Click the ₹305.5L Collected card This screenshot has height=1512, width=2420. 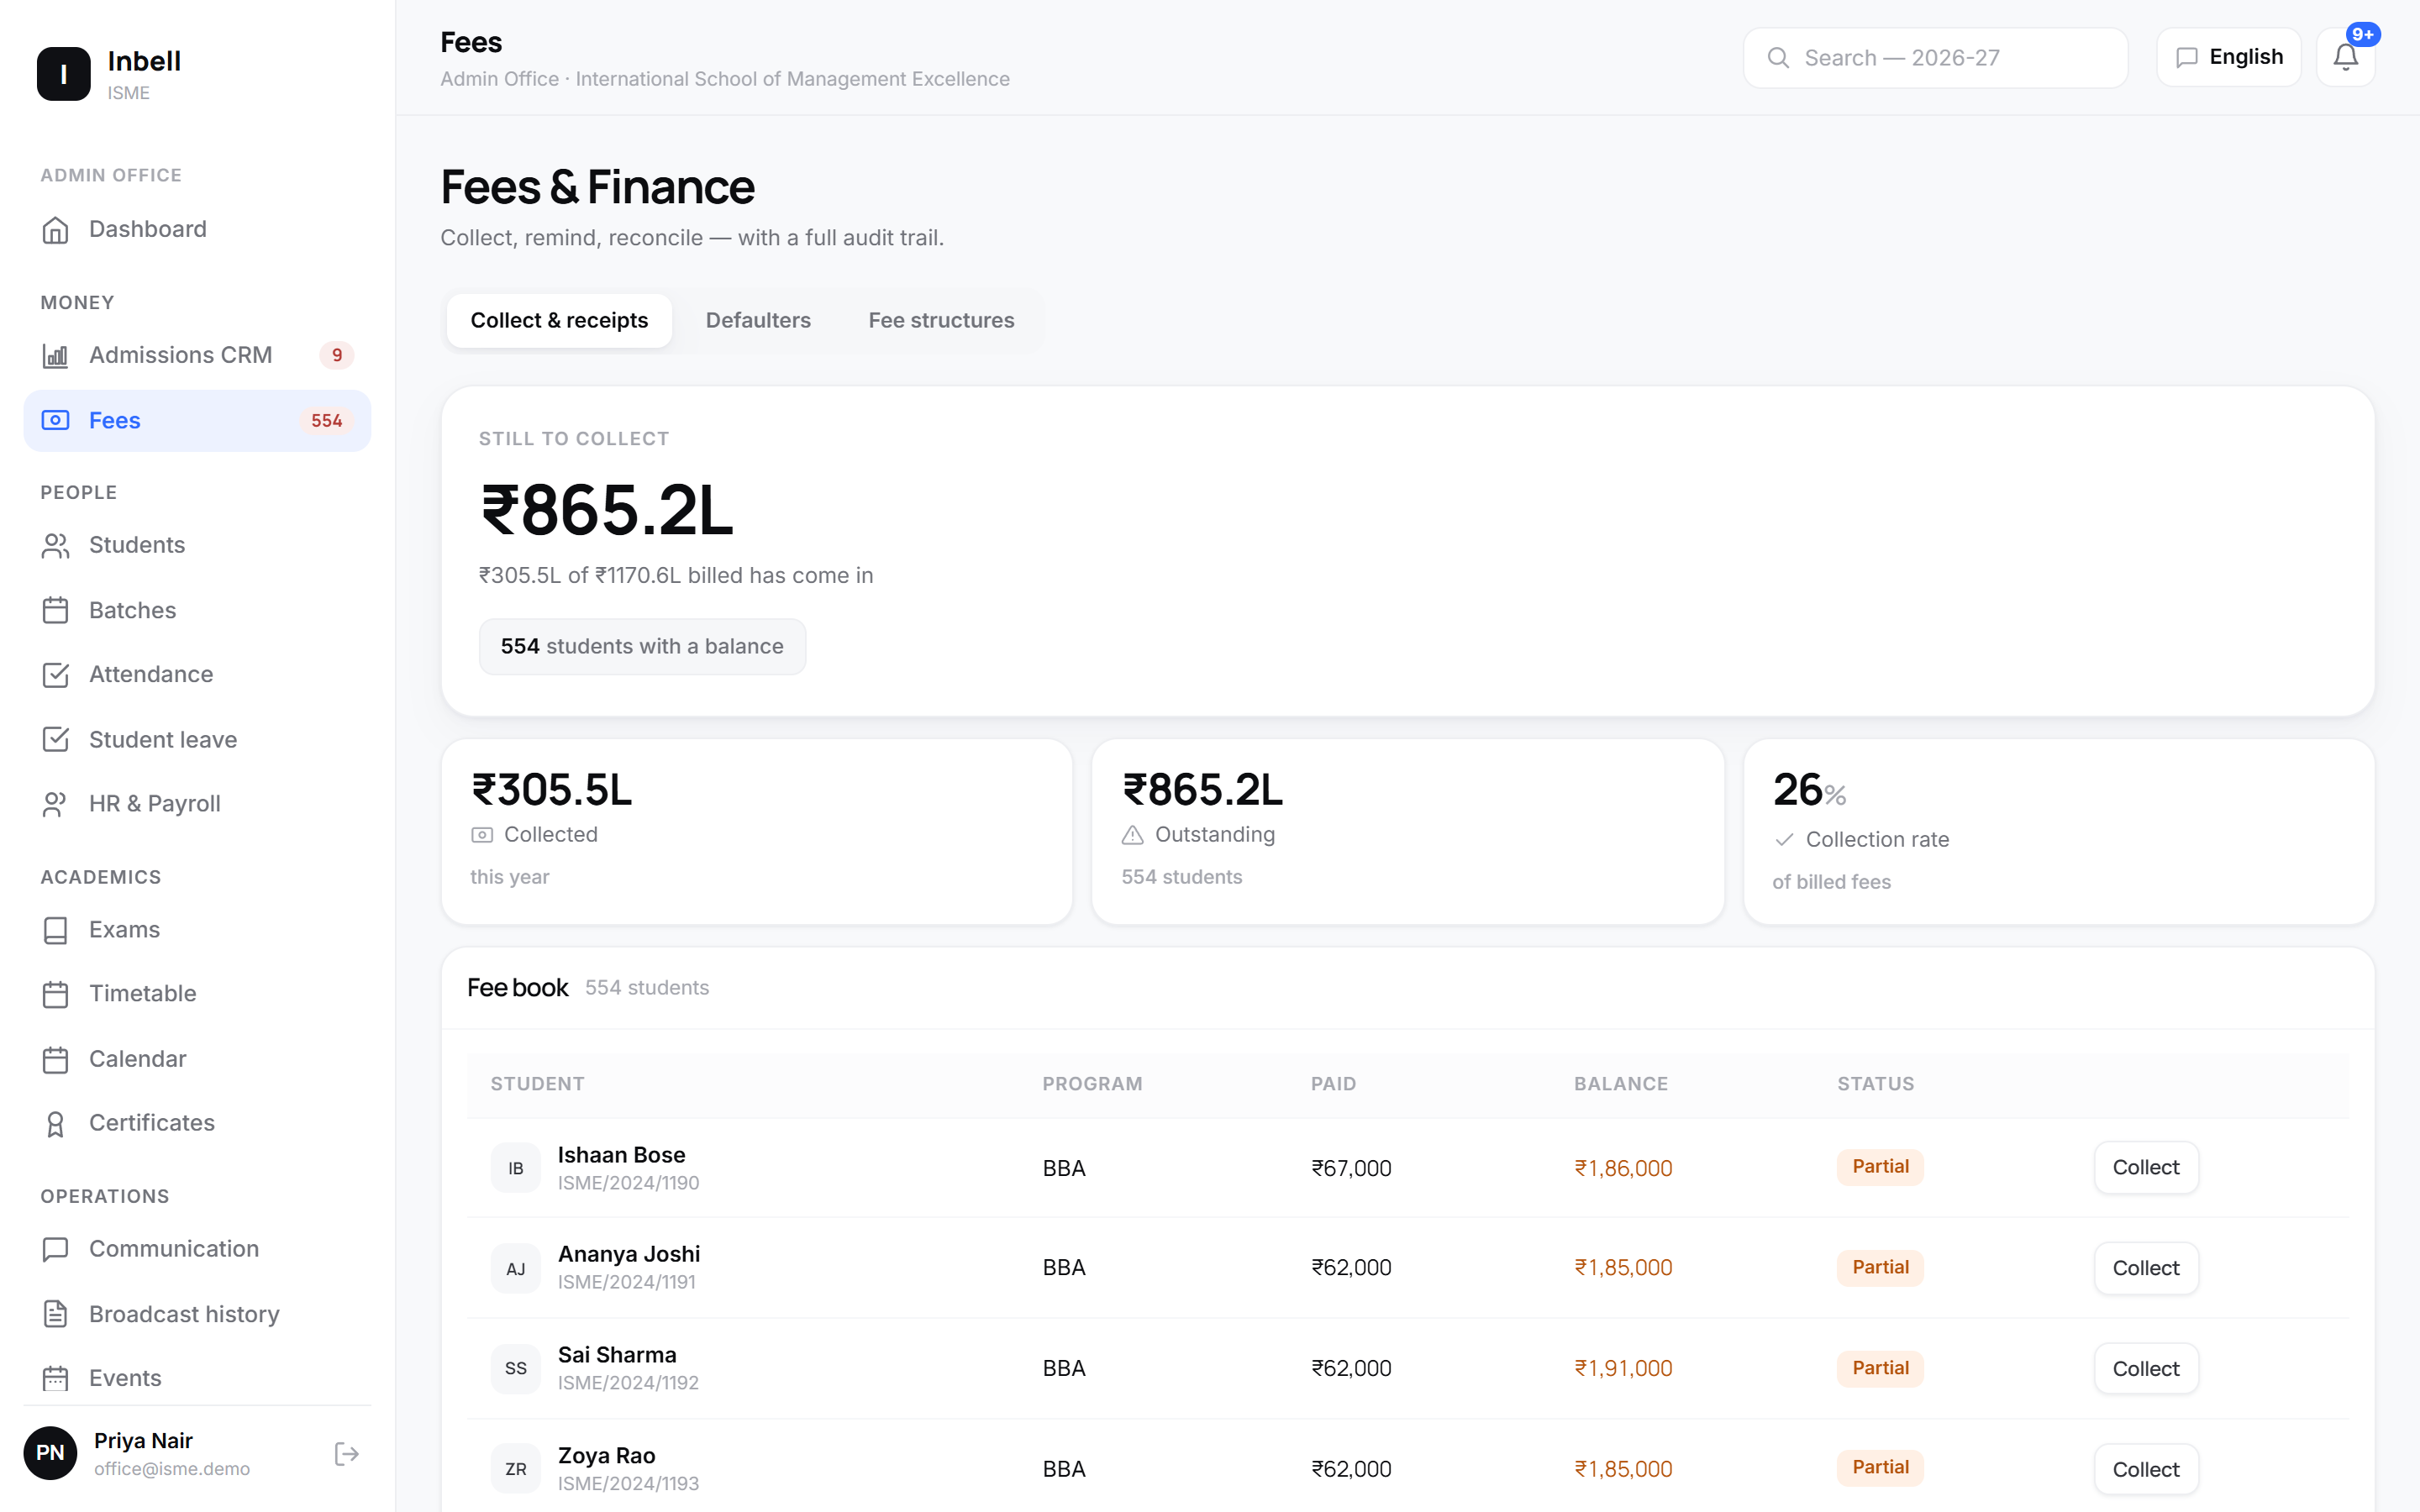(x=757, y=832)
